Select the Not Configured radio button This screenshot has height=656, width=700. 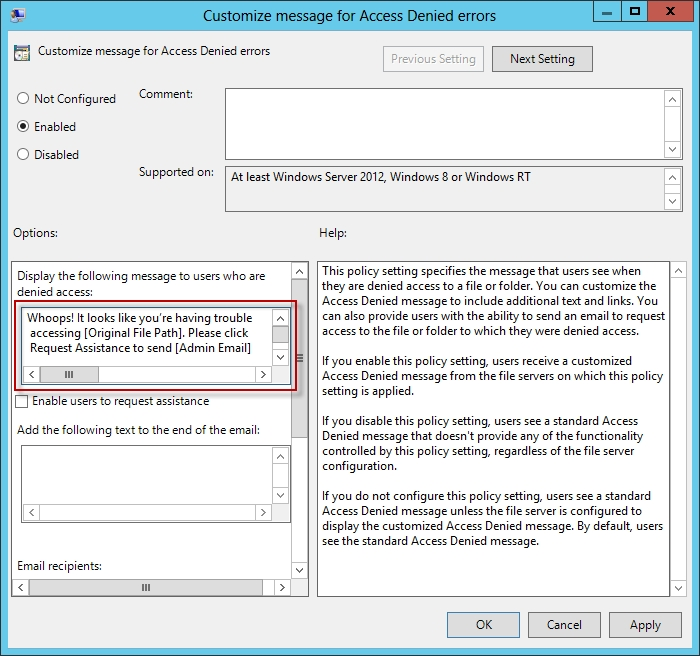[x=23, y=99]
